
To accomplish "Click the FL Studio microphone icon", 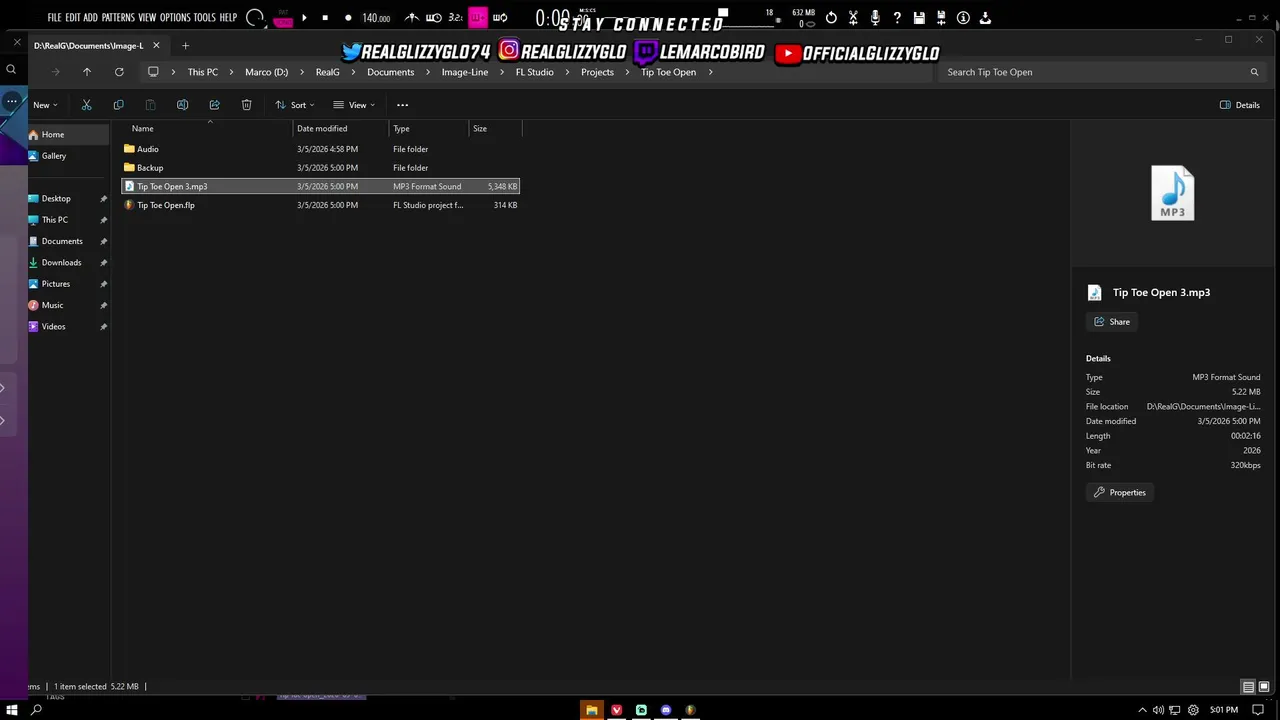I will [875, 18].
